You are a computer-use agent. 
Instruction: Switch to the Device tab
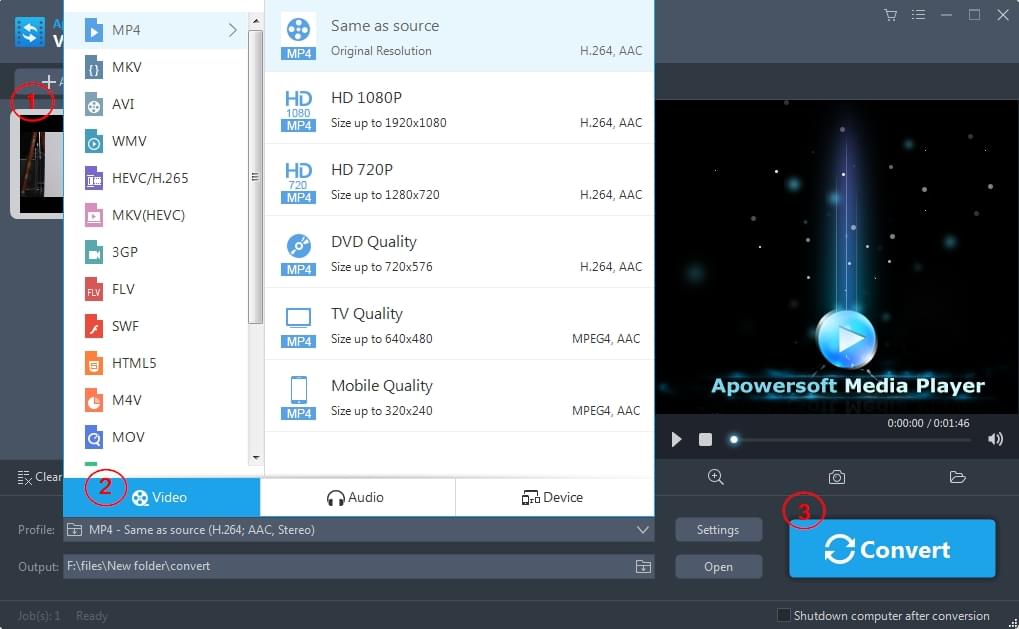[553, 497]
